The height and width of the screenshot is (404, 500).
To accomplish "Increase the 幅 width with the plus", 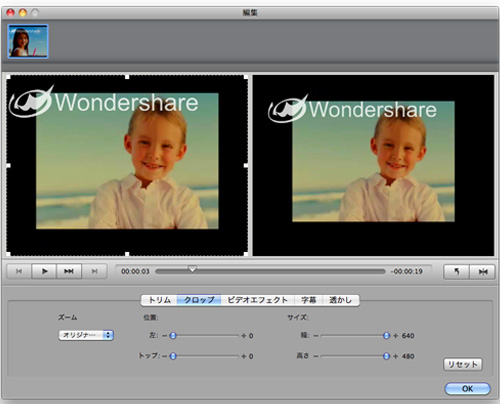I will [396, 336].
